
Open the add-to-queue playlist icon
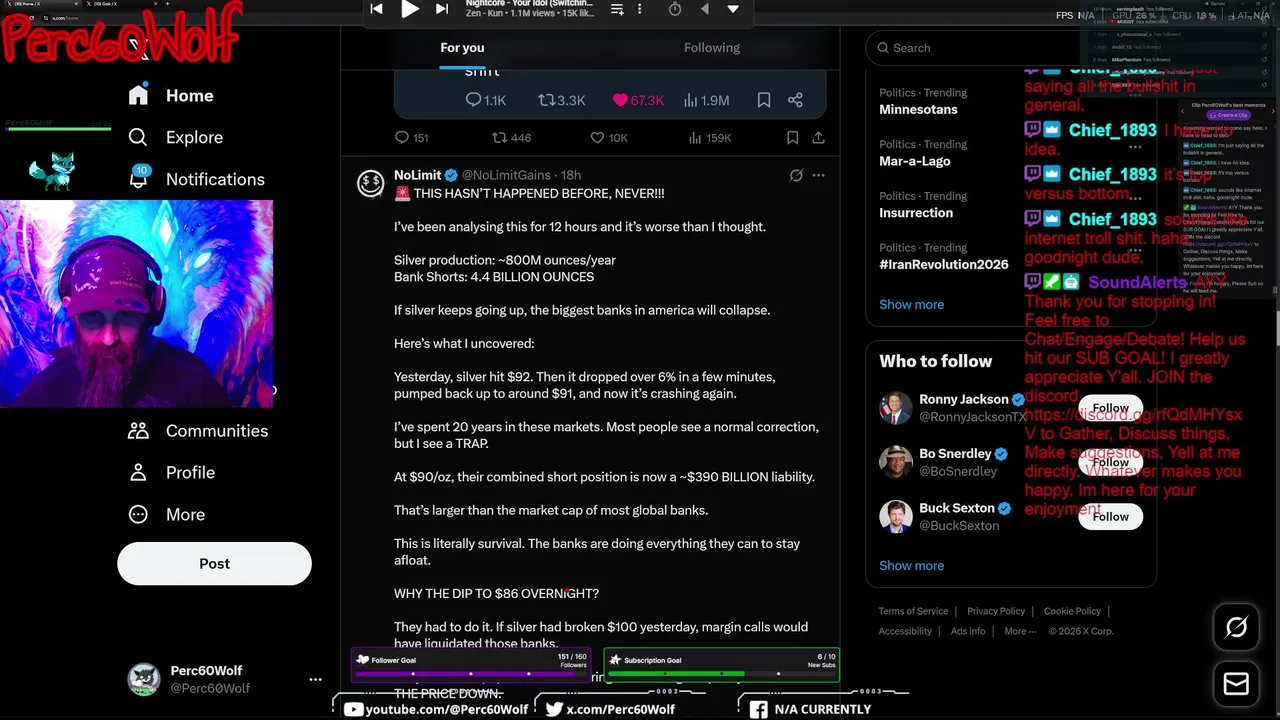(x=617, y=9)
